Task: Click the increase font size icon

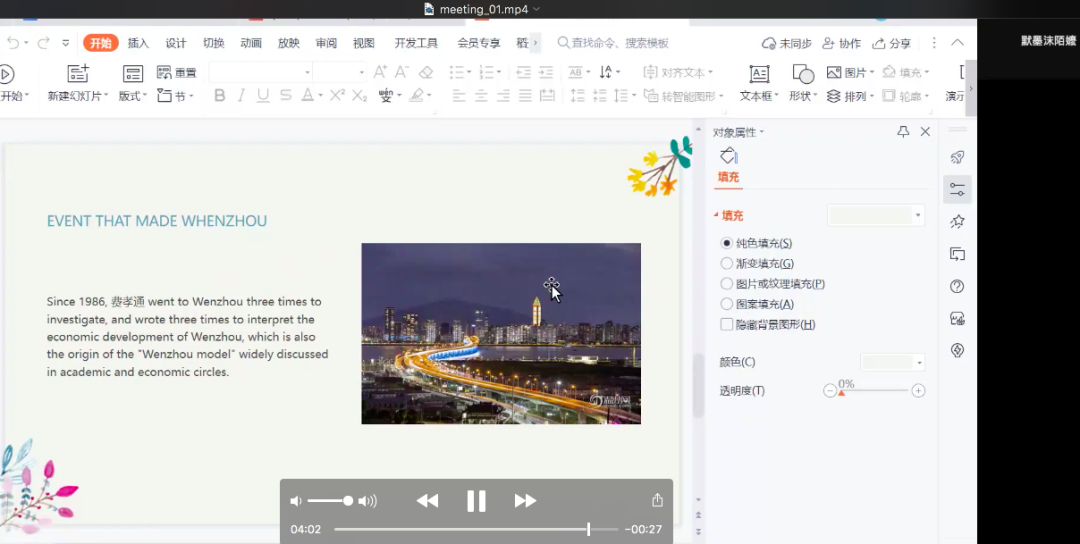Action: coord(380,72)
